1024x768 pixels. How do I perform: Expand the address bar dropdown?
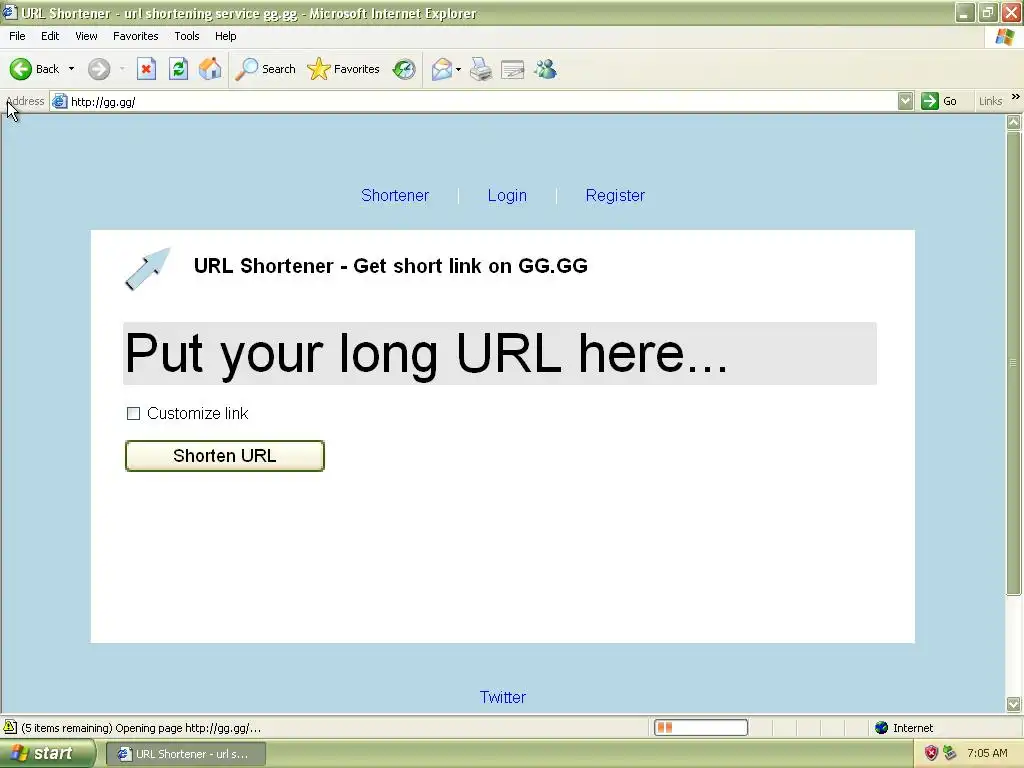click(905, 101)
